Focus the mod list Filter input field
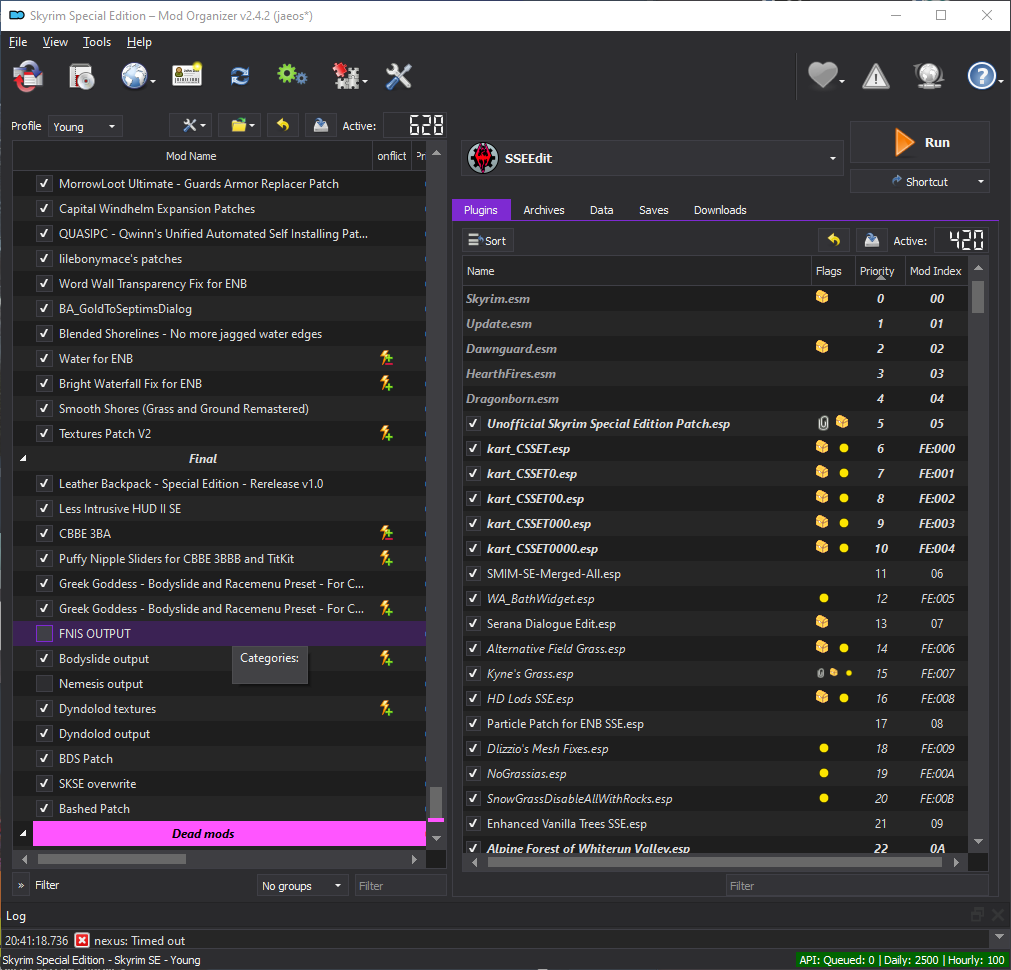The image size is (1011, 970). [x=400, y=886]
